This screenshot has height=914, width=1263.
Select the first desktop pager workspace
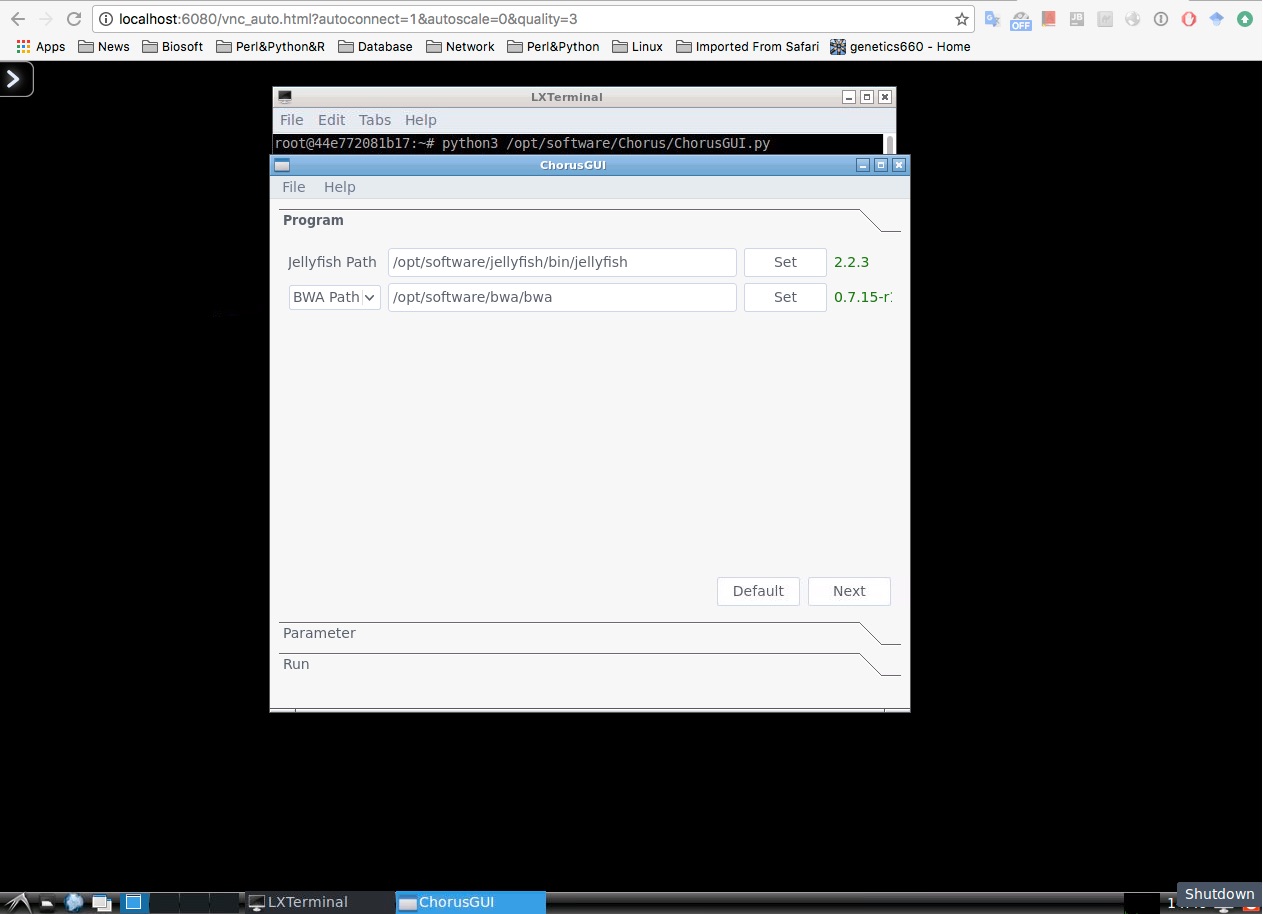coord(134,902)
